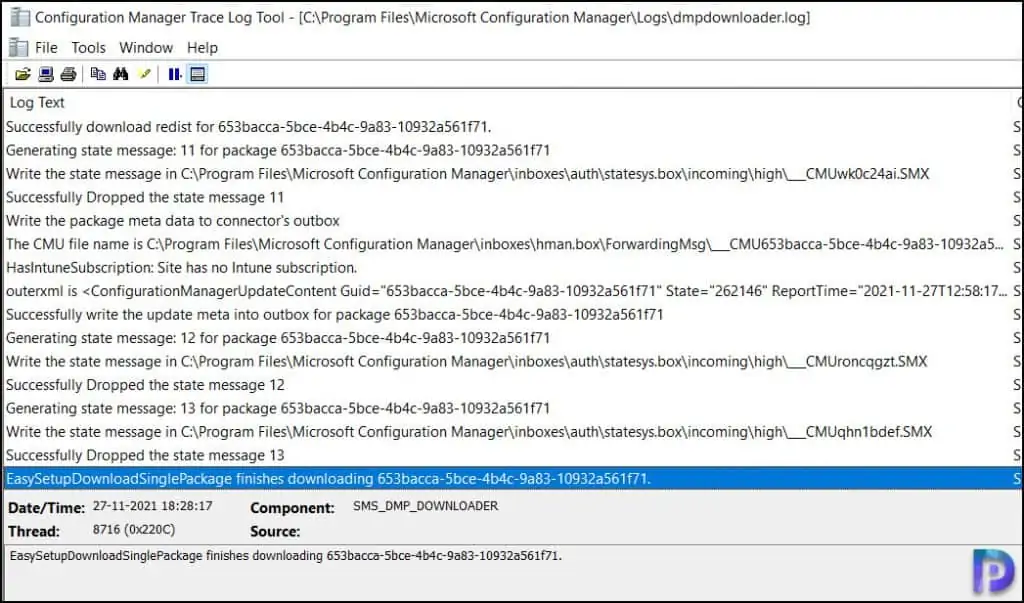Click the Print toolbar icon
Screen dimensions: 1024x603
pyautogui.click(x=69, y=74)
